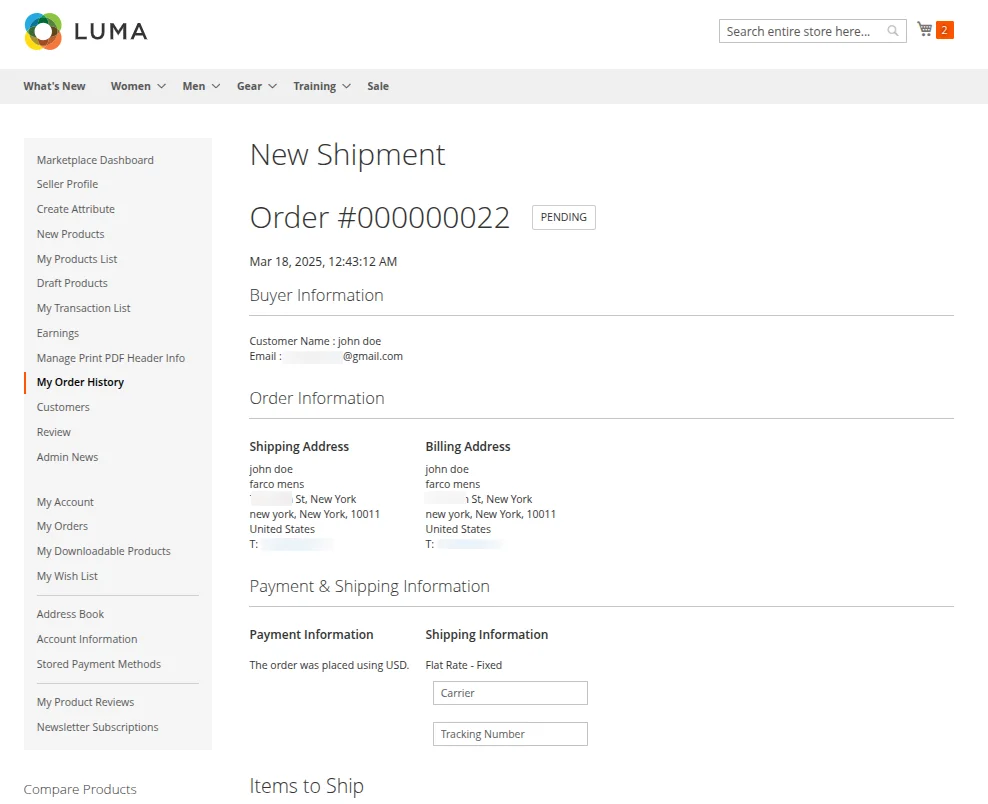Open the Create Attribute page

point(75,209)
